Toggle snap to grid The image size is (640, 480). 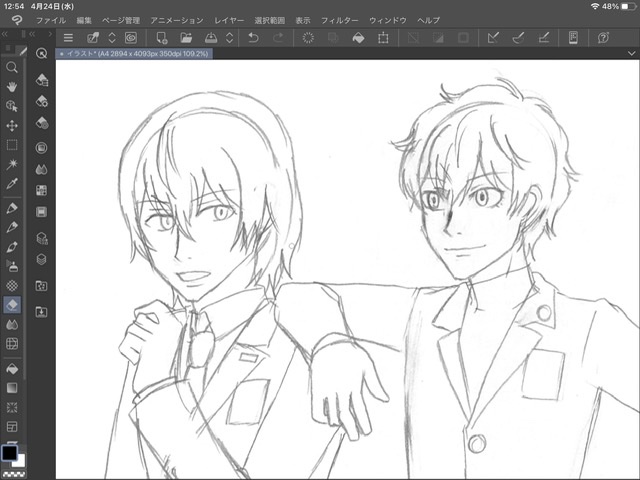point(543,38)
